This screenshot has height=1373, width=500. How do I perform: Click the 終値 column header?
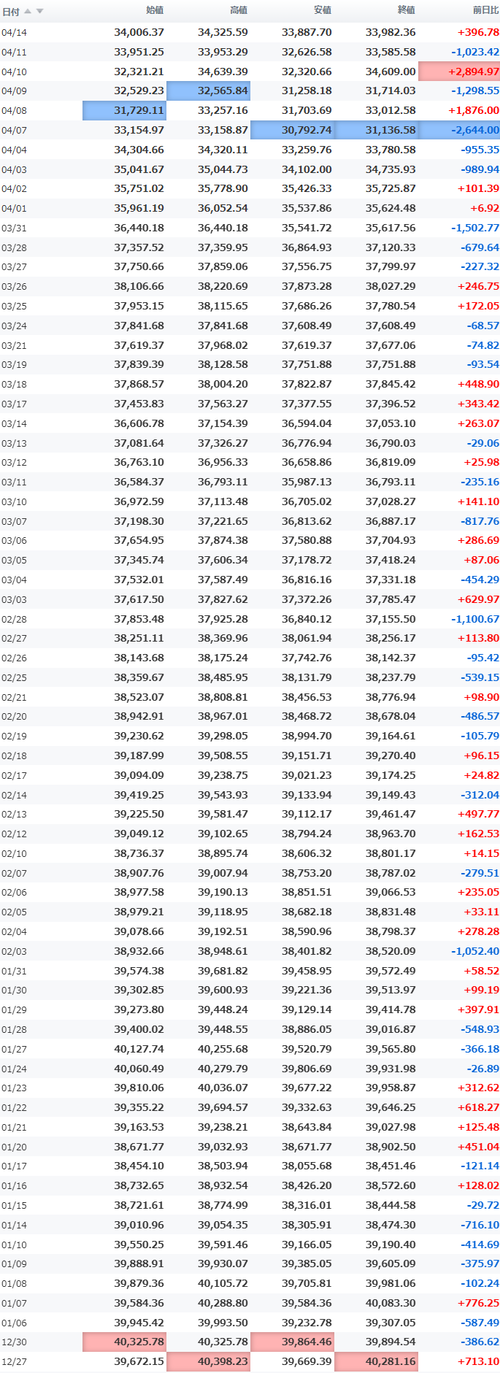pos(405,11)
